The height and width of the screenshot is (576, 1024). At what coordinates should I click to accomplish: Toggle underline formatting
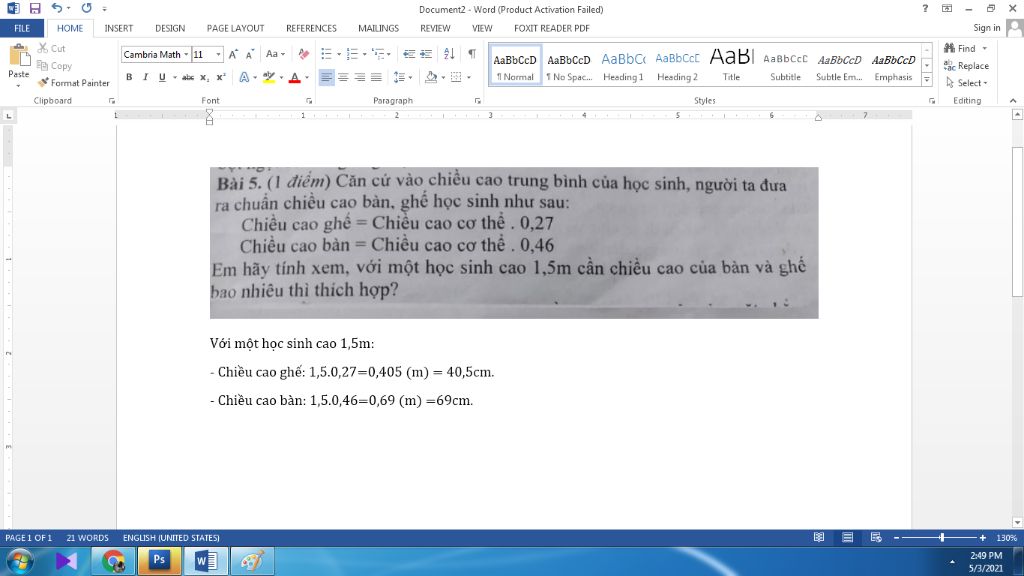pos(162,77)
